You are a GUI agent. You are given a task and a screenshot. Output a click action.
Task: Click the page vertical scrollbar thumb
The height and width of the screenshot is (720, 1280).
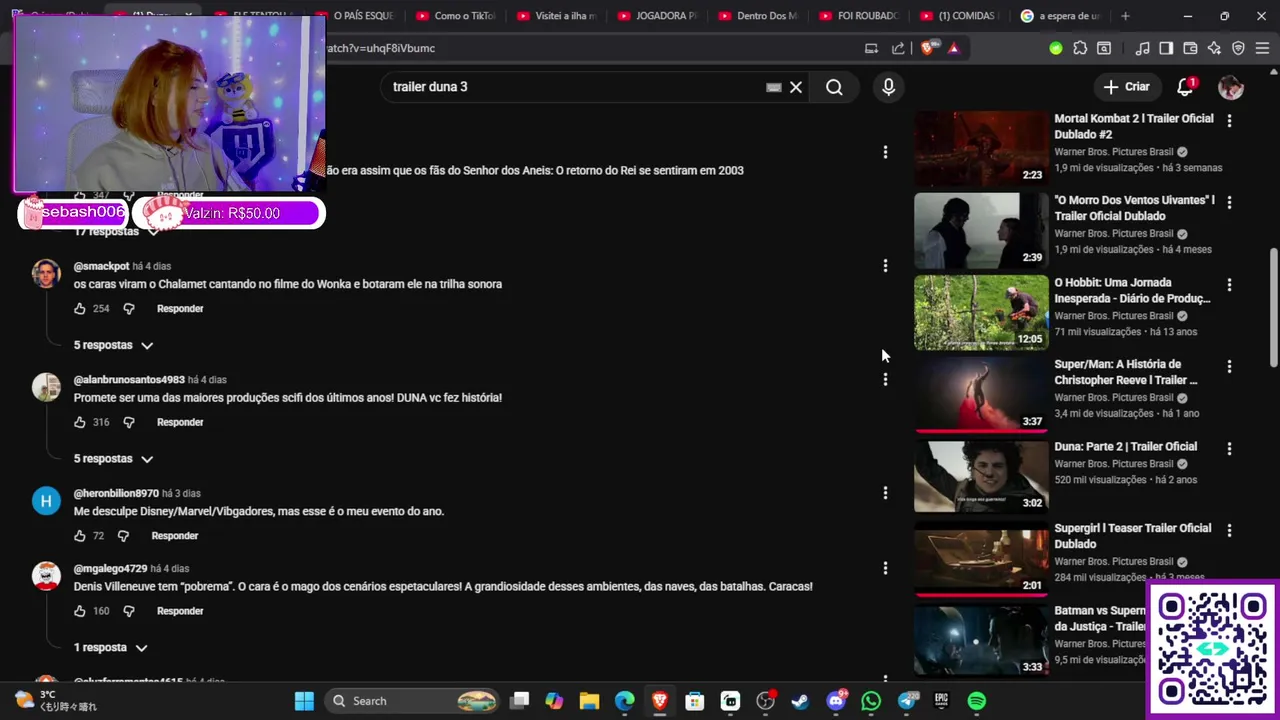(x=1273, y=307)
